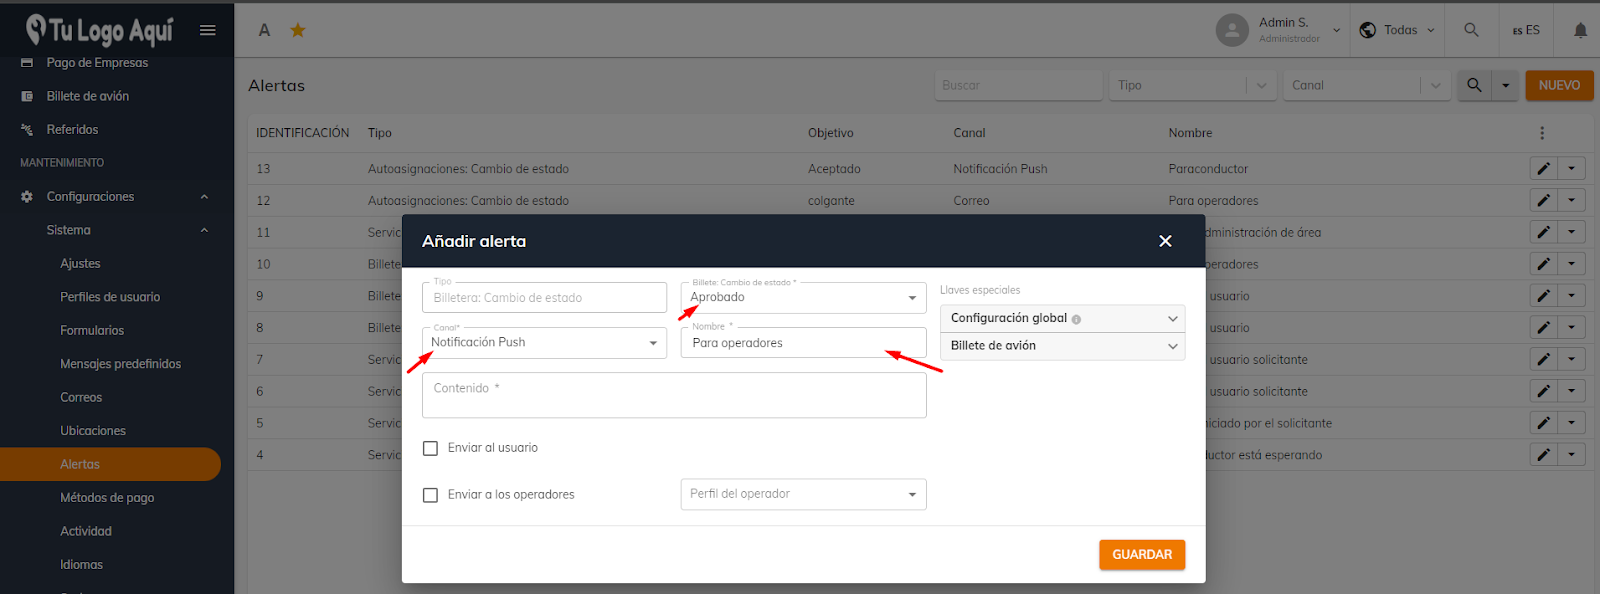Click the Paraconductor name cell
This screenshot has height=594, width=1600.
[x=1208, y=169]
